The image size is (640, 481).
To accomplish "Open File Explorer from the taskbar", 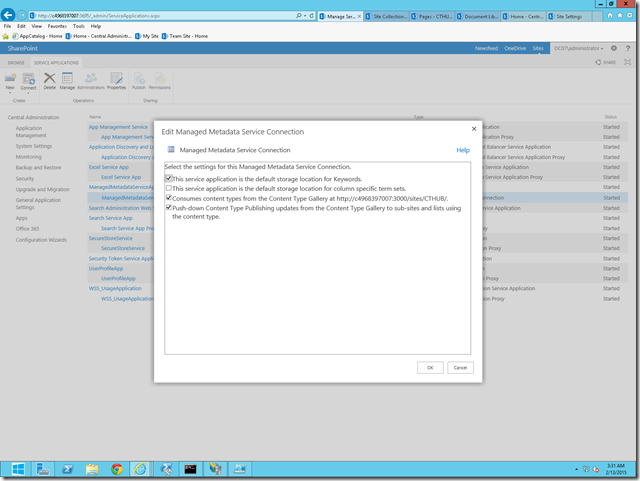I will click(x=92, y=470).
